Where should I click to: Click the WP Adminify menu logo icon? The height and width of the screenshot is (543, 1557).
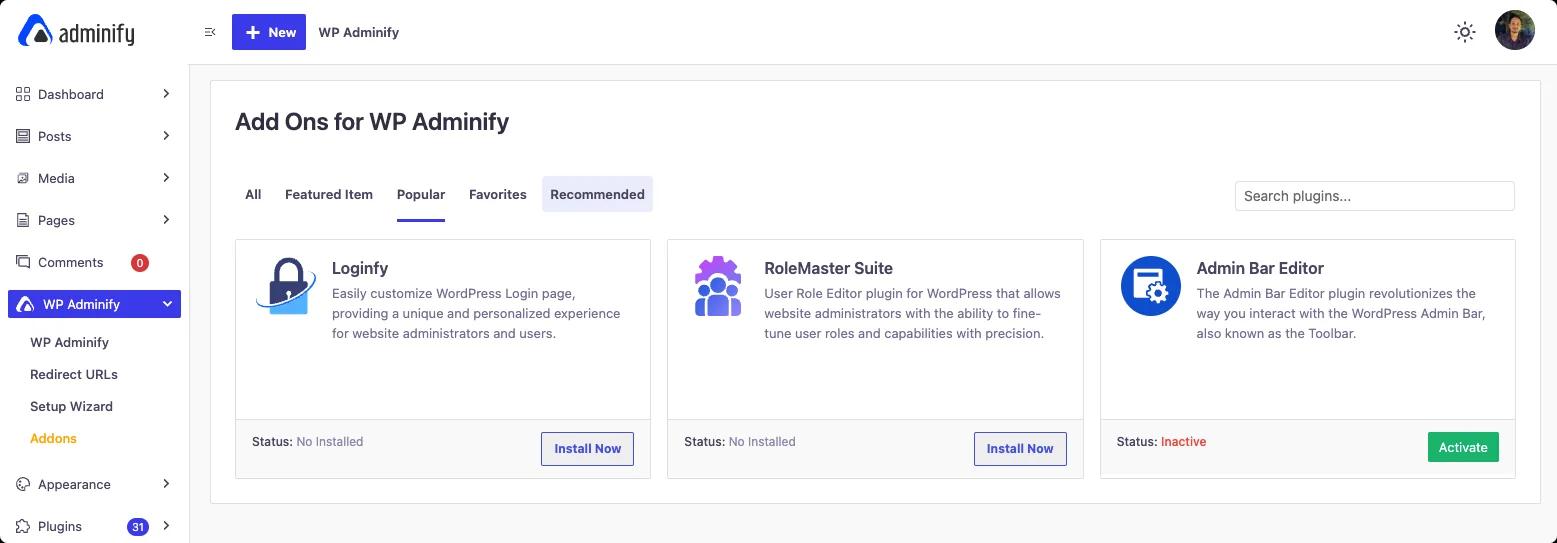tap(25, 304)
